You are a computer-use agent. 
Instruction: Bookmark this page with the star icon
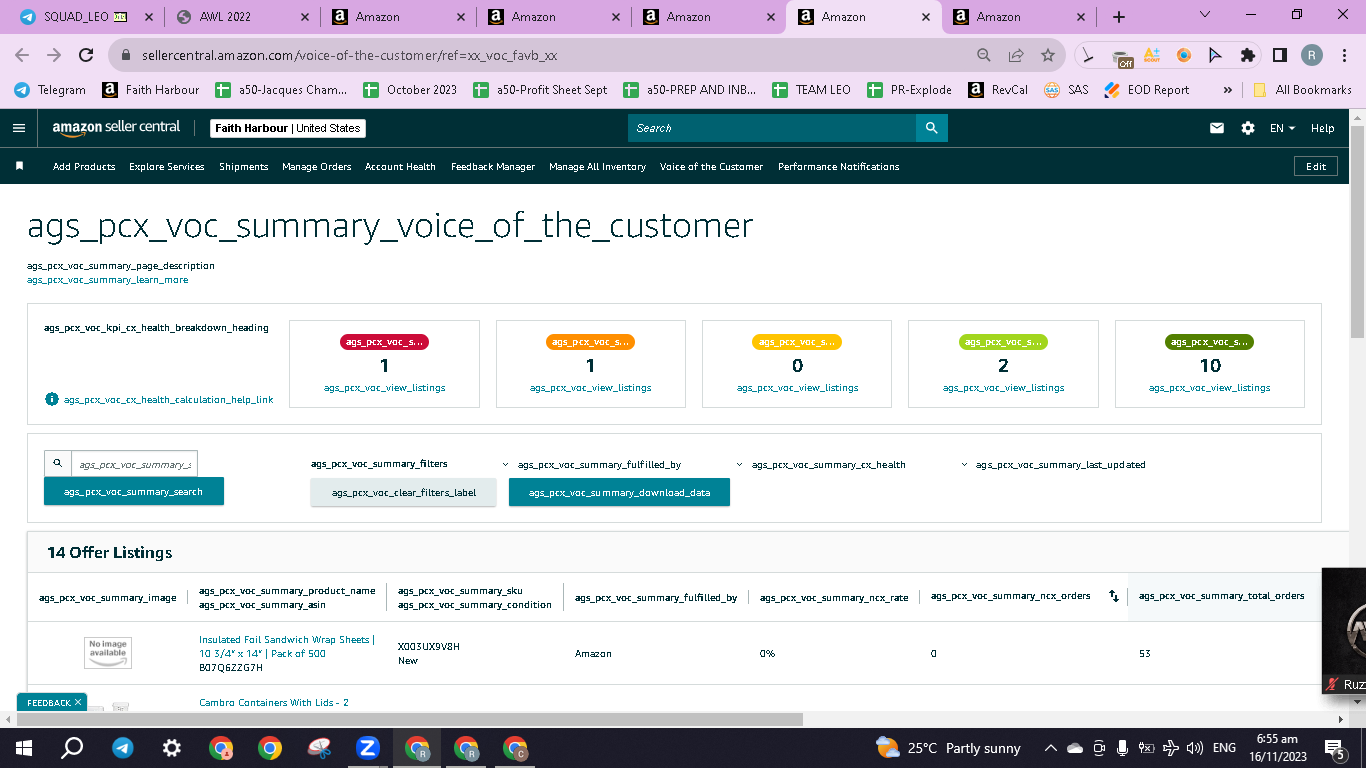pos(1048,55)
